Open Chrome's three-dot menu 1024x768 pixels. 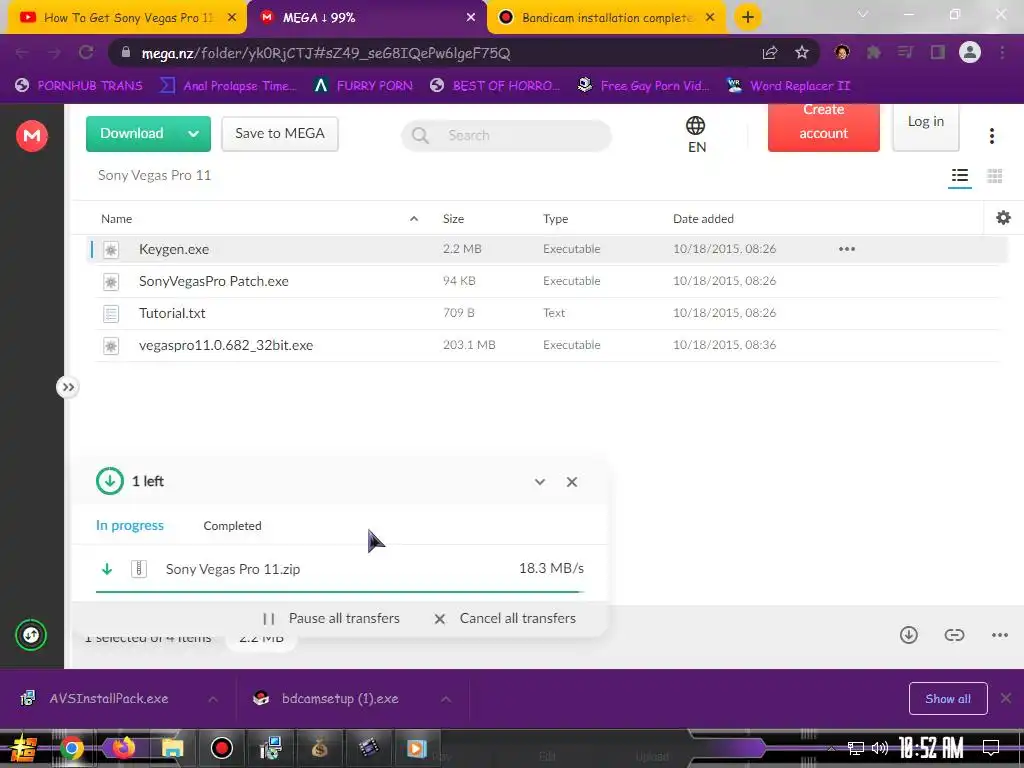(x=1002, y=53)
